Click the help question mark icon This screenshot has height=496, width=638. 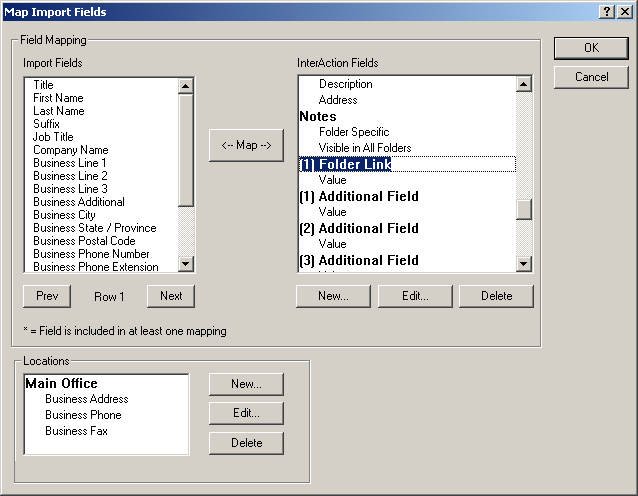point(606,12)
